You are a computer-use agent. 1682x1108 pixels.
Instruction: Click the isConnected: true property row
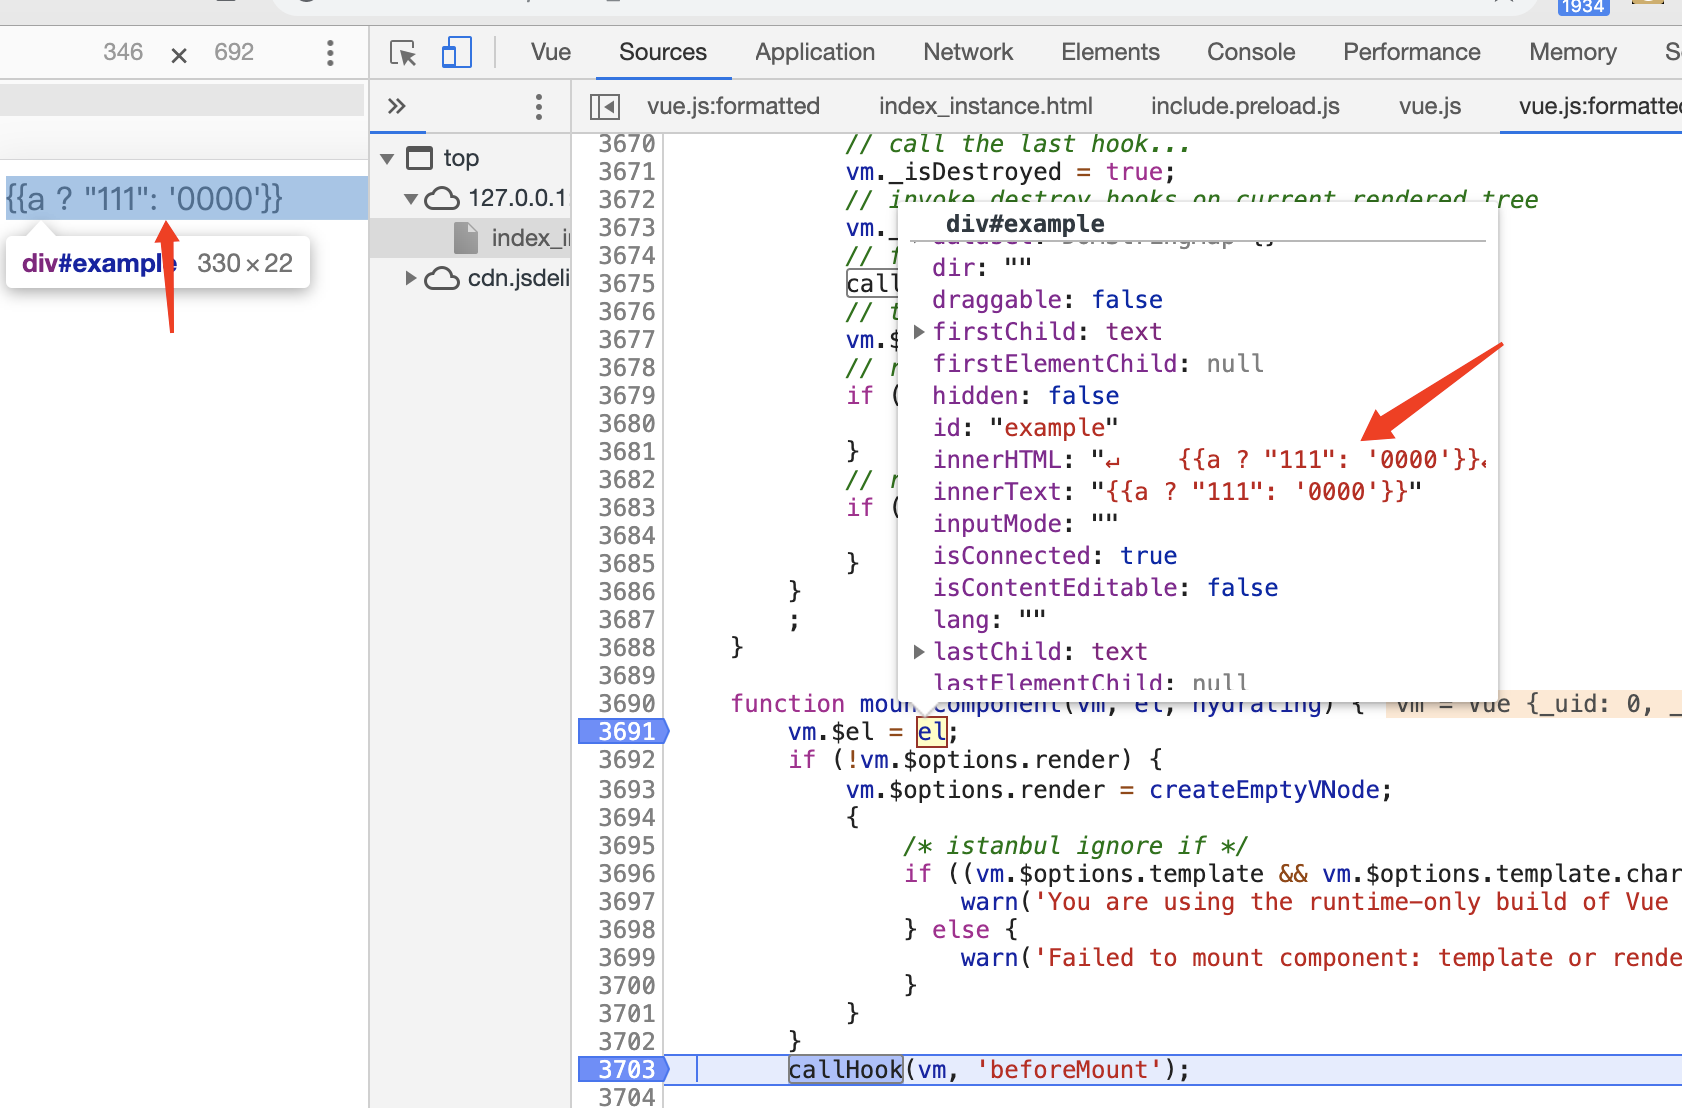click(1054, 556)
